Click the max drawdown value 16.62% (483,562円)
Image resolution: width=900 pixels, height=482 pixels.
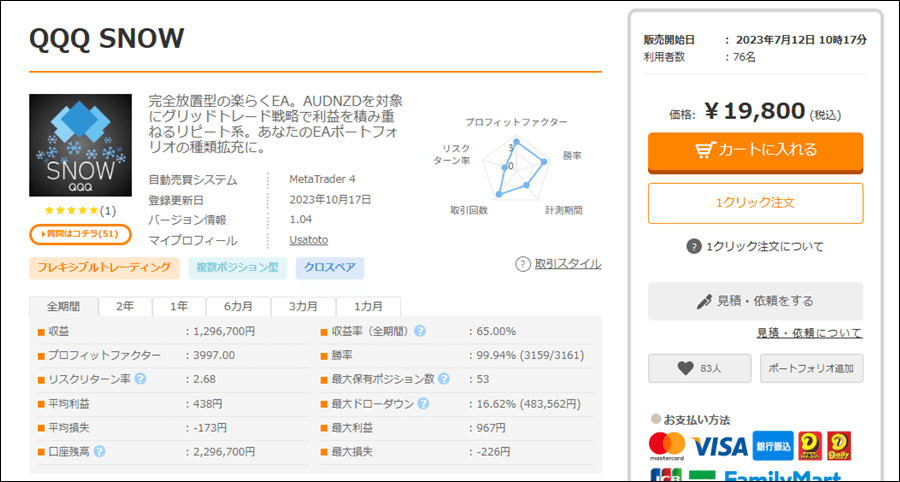528,403
